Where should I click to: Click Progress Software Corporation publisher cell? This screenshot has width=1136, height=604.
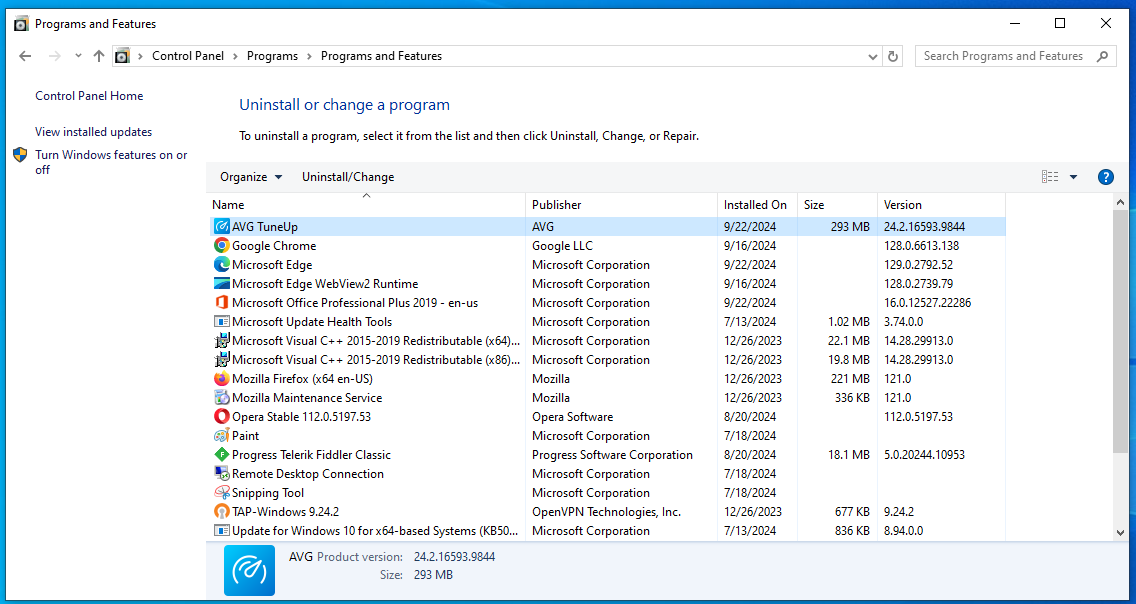point(612,455)
